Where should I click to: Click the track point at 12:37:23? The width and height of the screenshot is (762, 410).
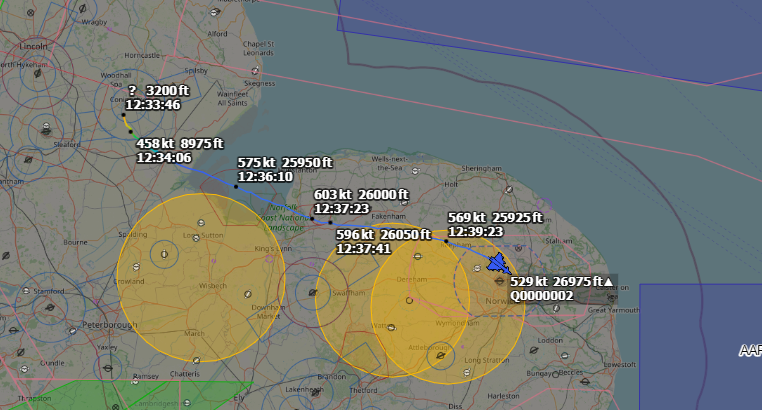(x=312, y=218)
